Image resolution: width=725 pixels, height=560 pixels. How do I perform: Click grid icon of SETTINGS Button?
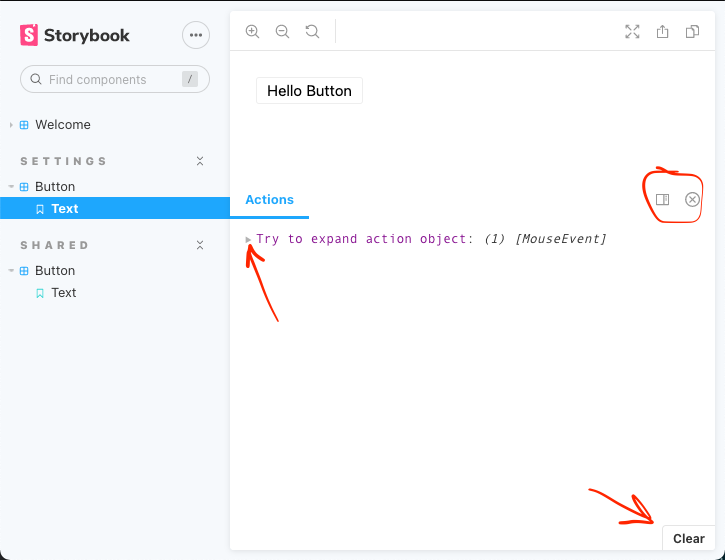24,187
